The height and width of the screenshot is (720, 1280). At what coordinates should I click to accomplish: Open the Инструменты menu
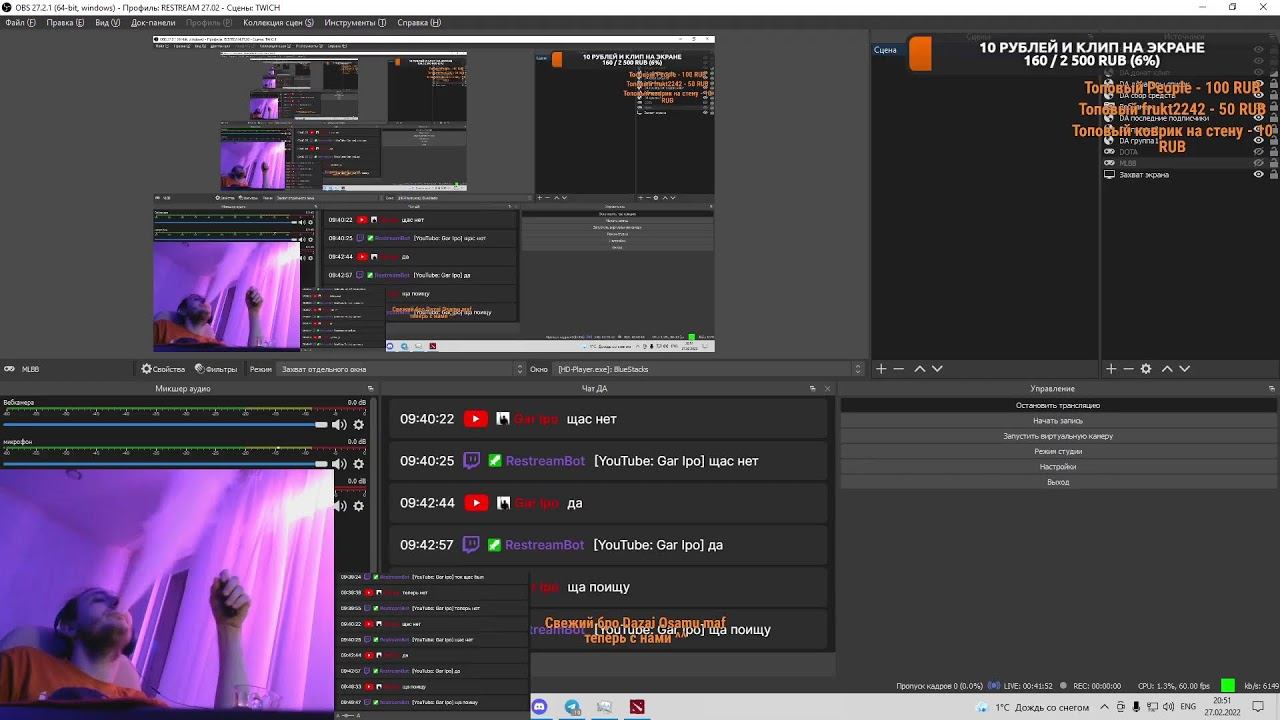355,22
